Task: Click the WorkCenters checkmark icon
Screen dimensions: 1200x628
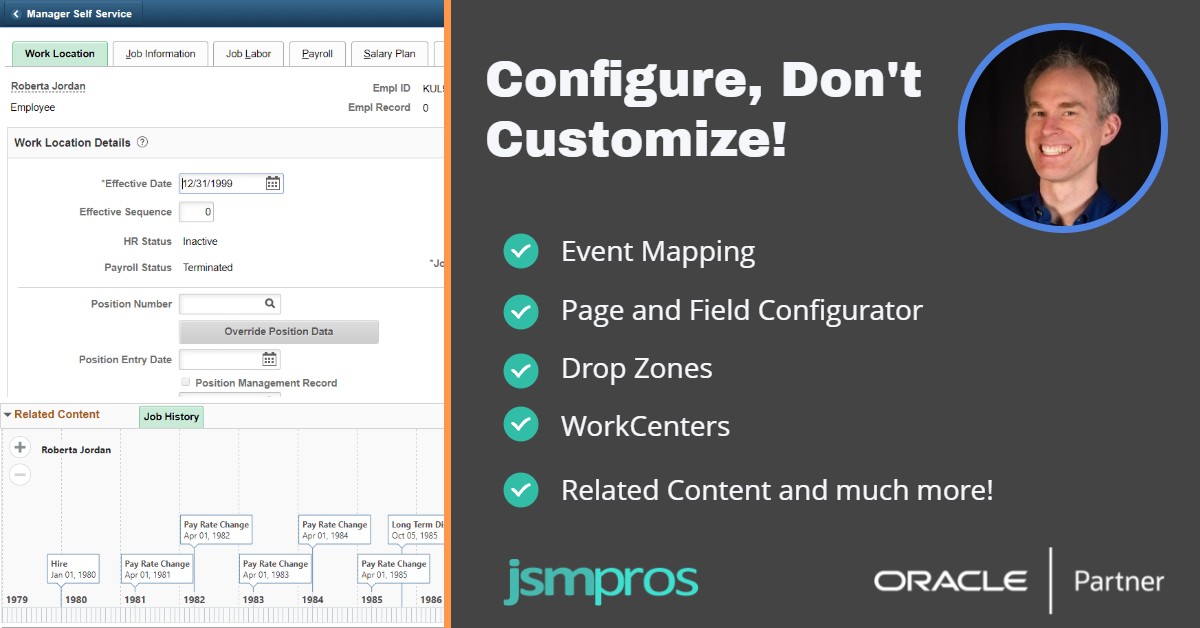Action: click(x=520, y=426)
